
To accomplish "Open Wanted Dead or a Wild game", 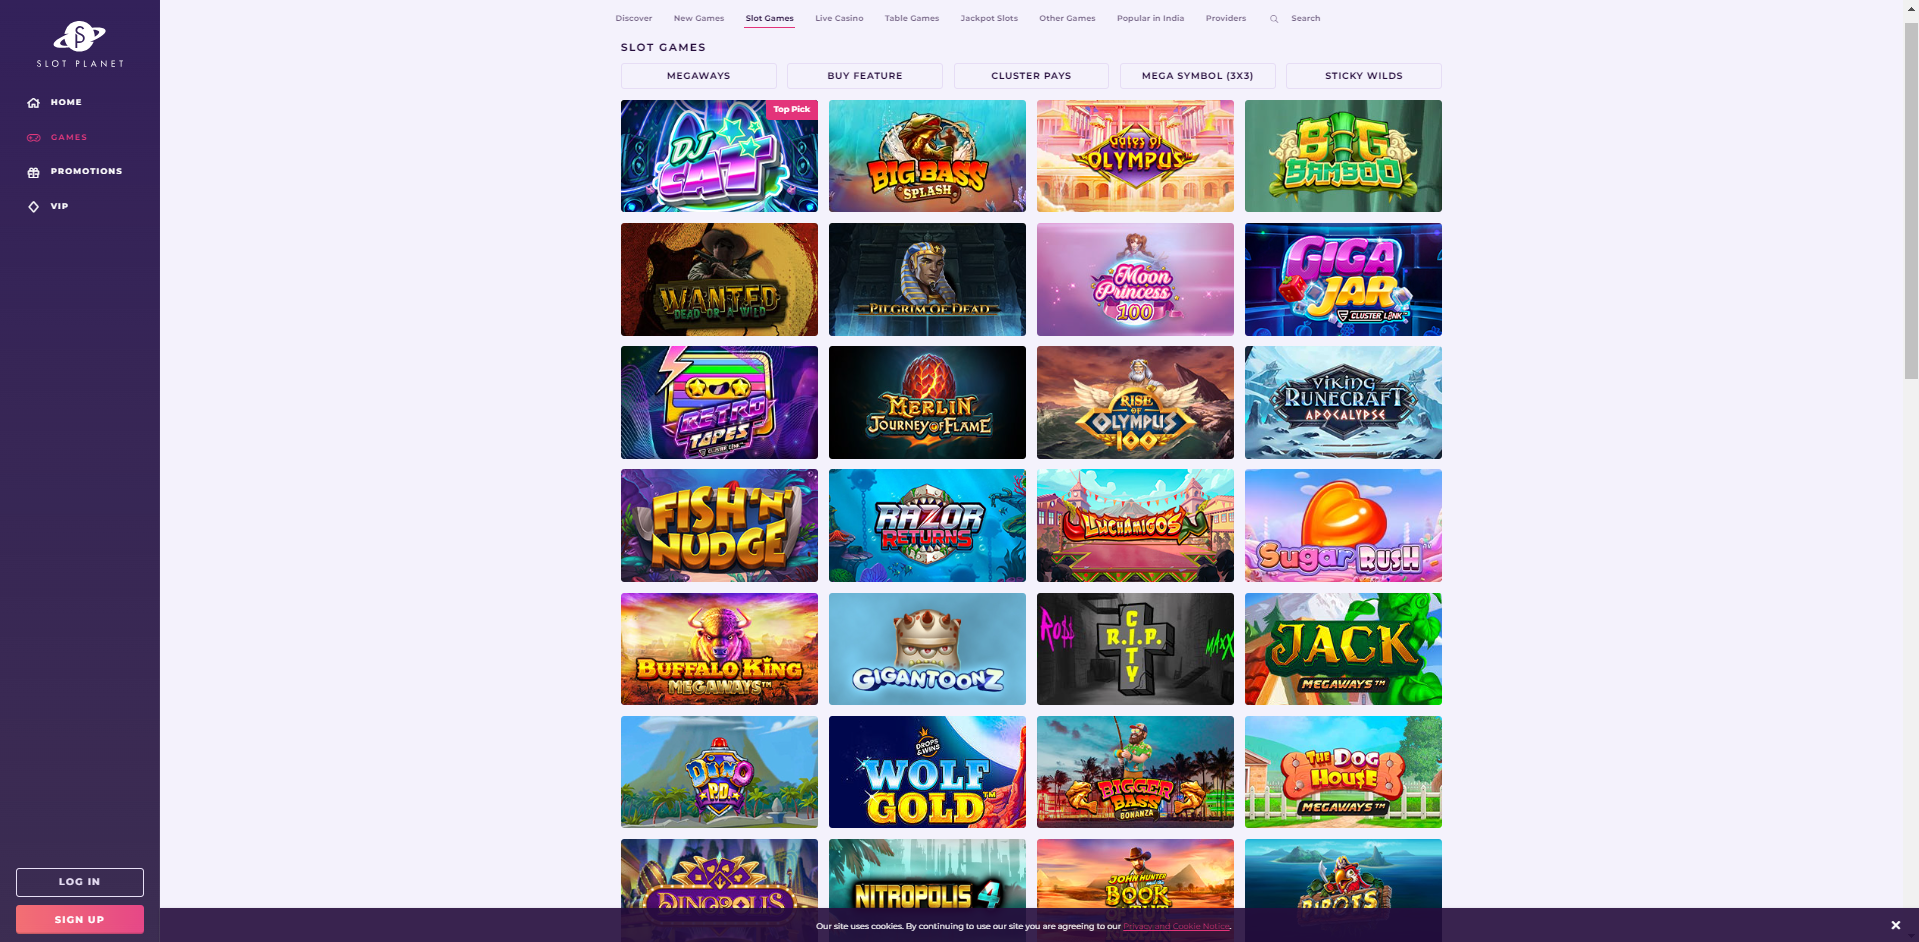I will pyautogui.click(x=719, y=279).
